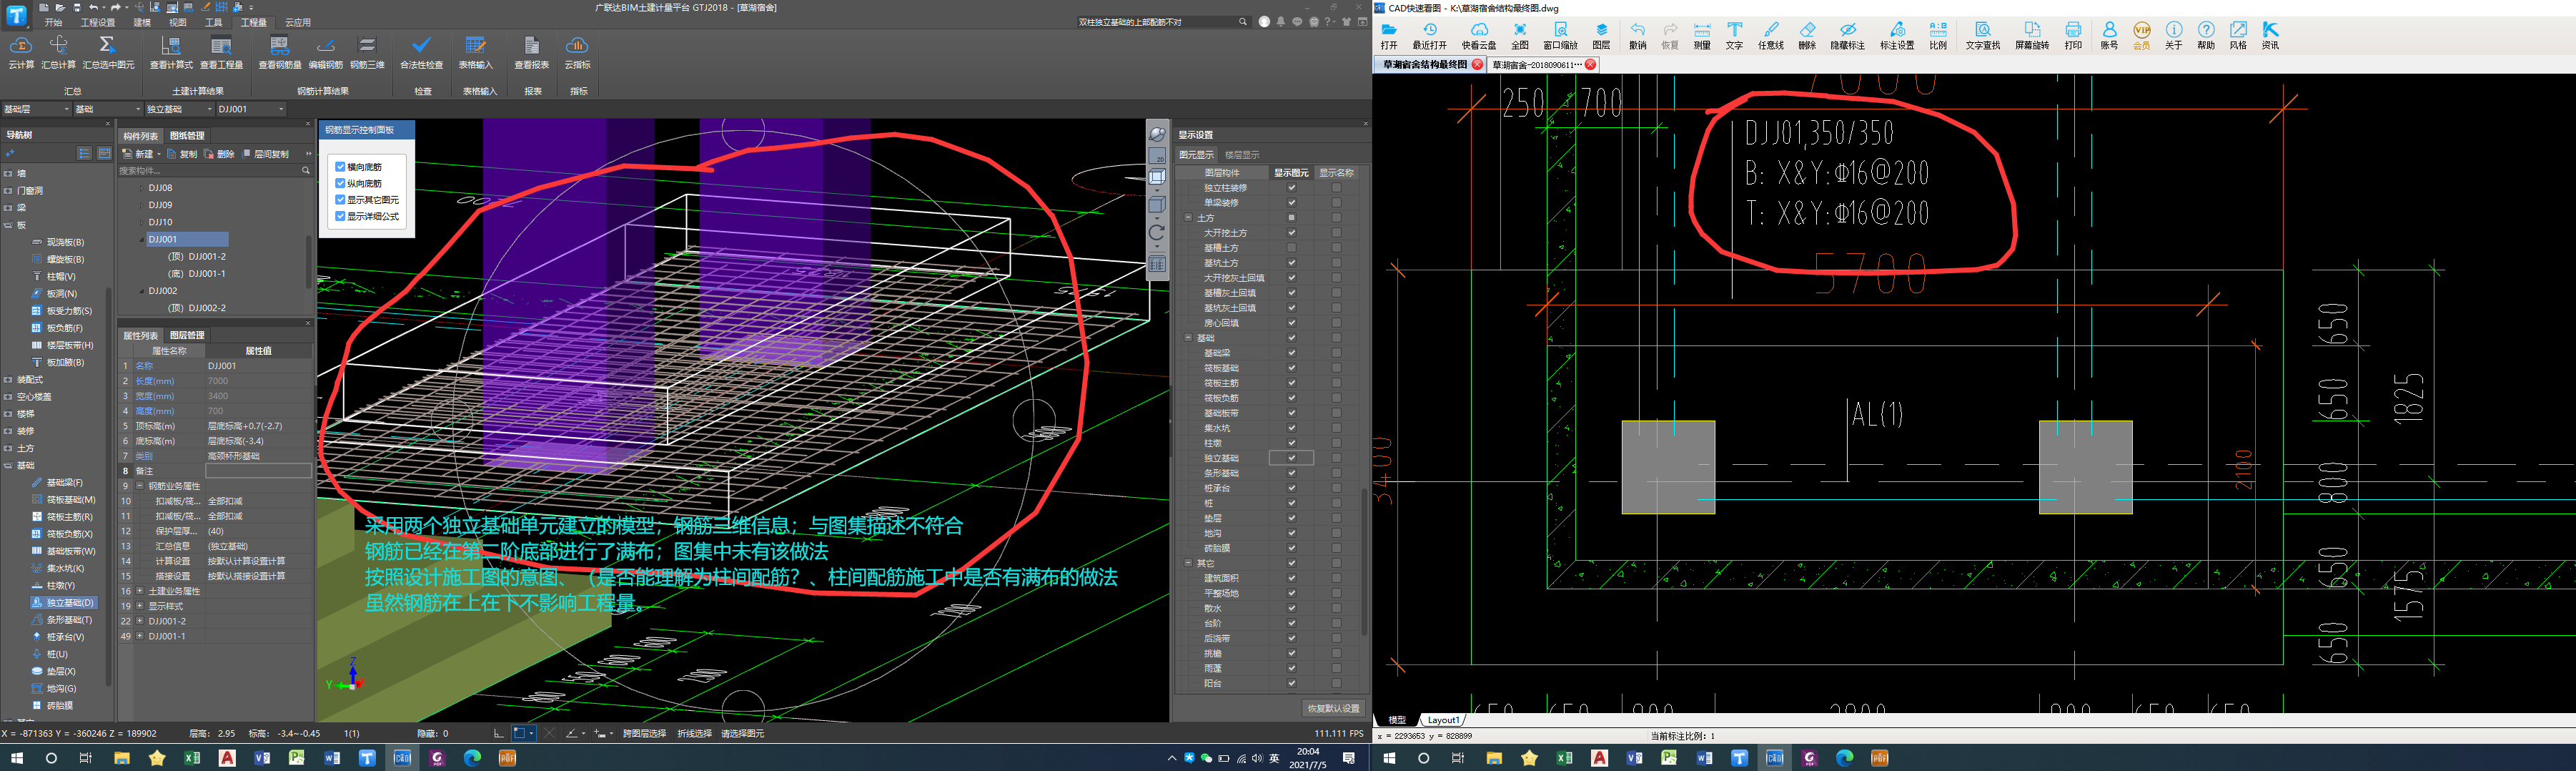Select 窗口缩放 window zoom in CAD viewer
Image resolution: width=2576 pixels, height=771 pixels.
point(1560,36)
